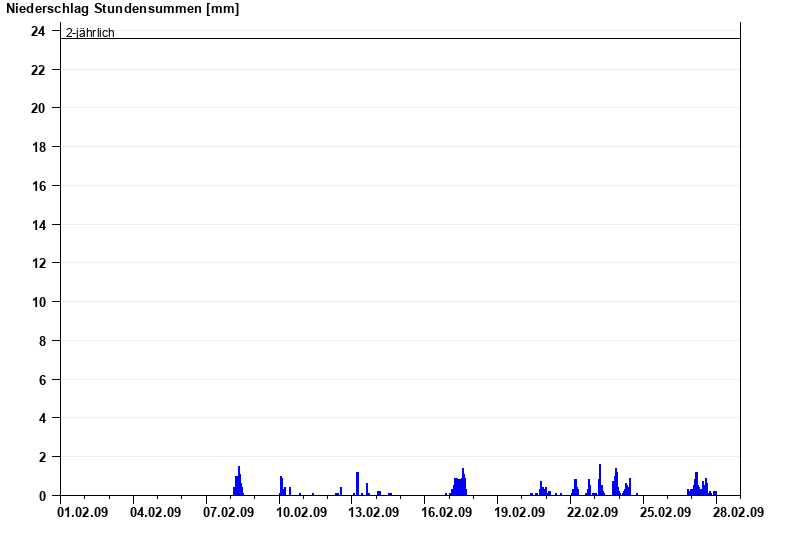The width and height of the screenshot is (800, 550).
Task: Click the 2-jährlich threshold line label
Action: pyautogui.click(x=90, y=33)
